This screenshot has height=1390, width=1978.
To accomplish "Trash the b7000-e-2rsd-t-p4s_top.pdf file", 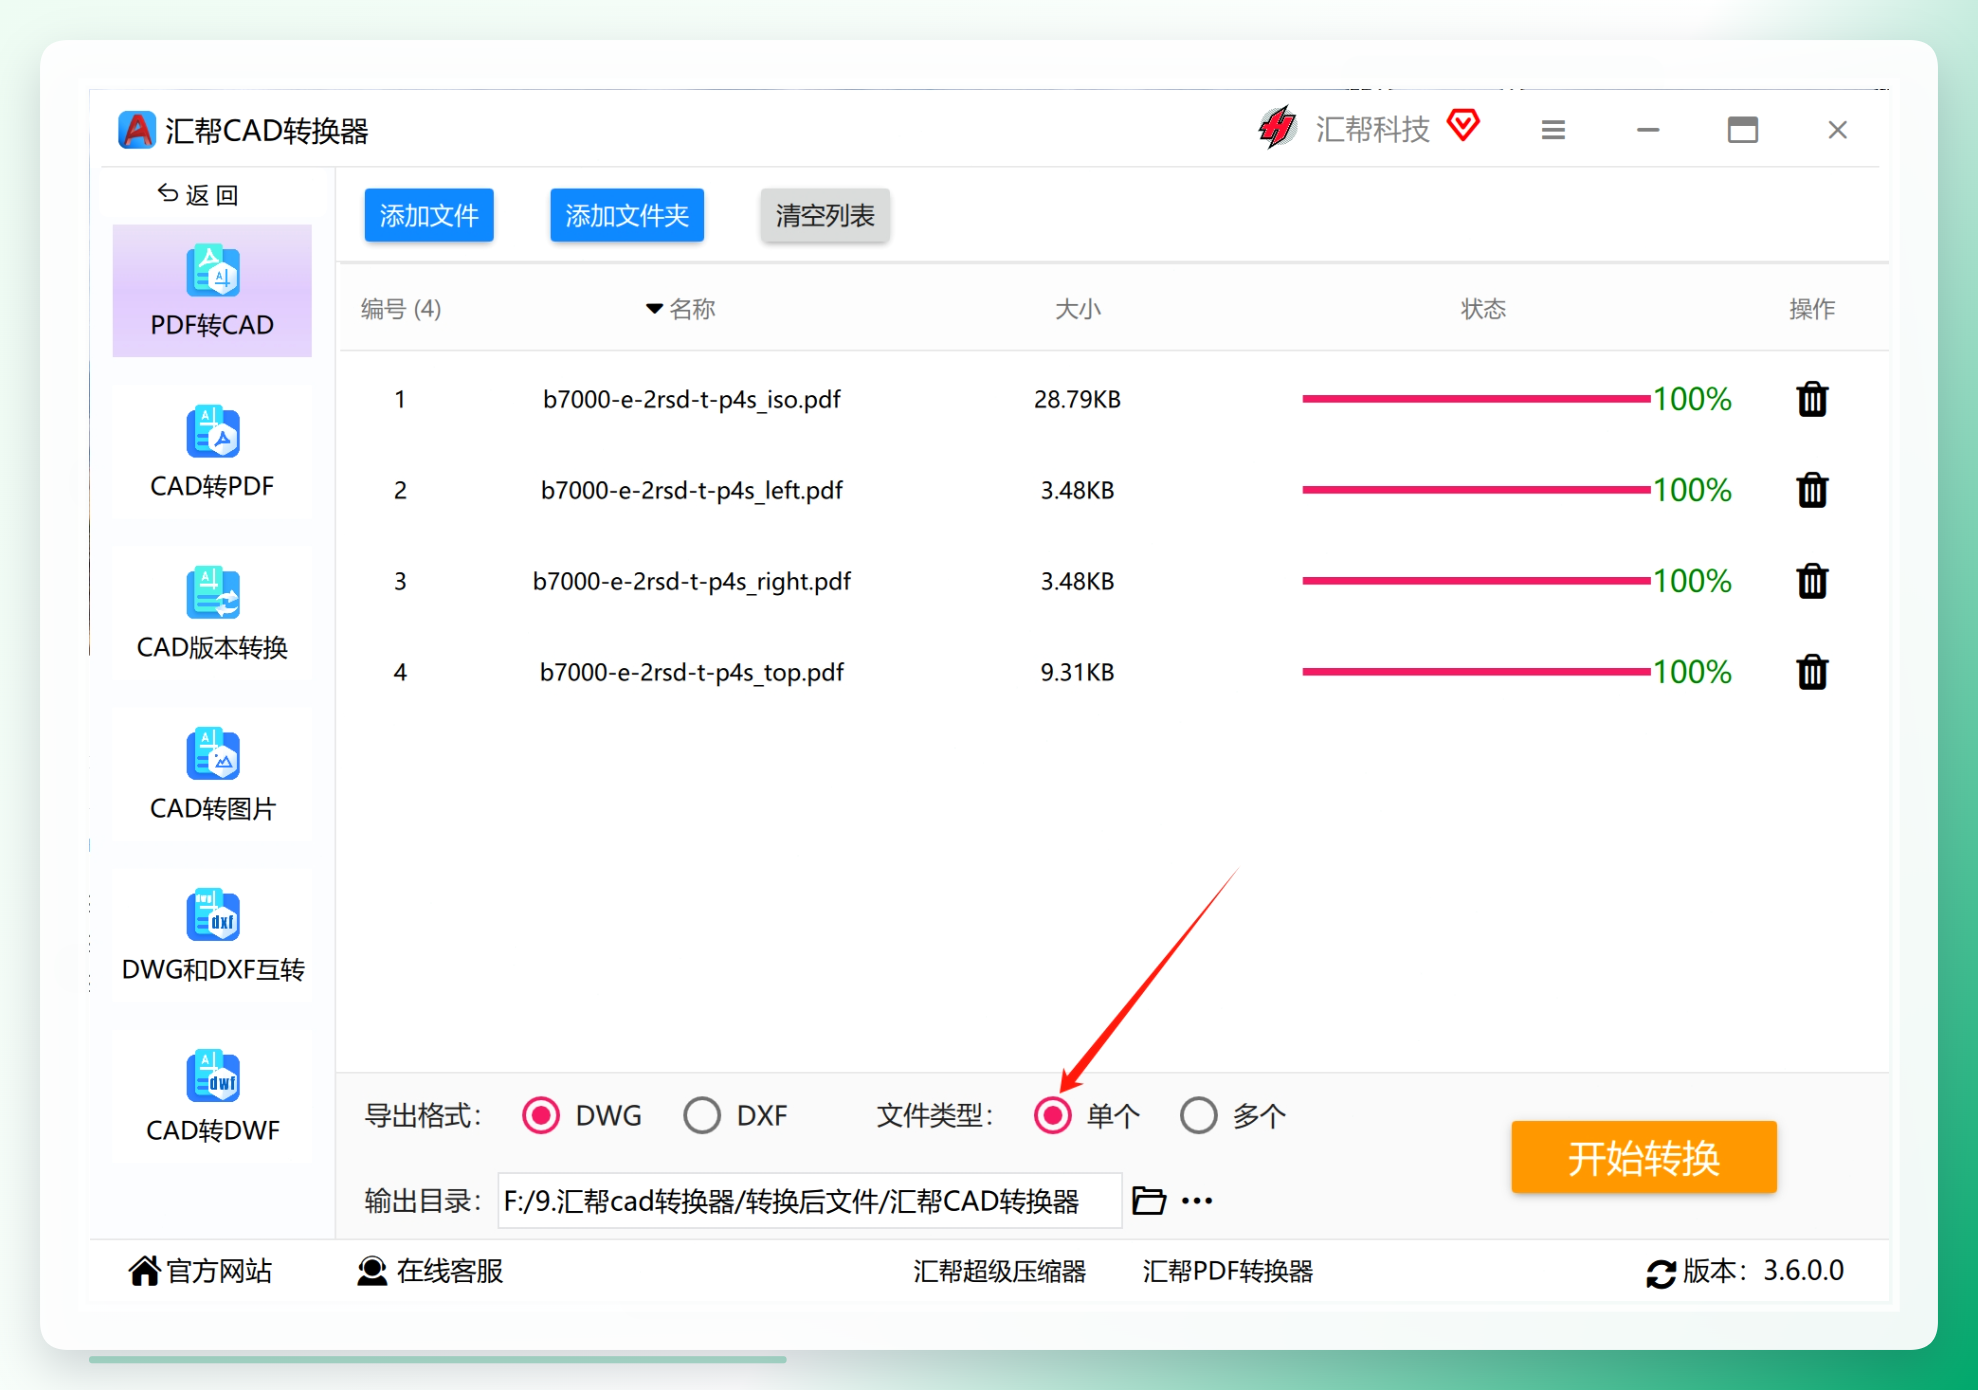I will click(1812, 672).
